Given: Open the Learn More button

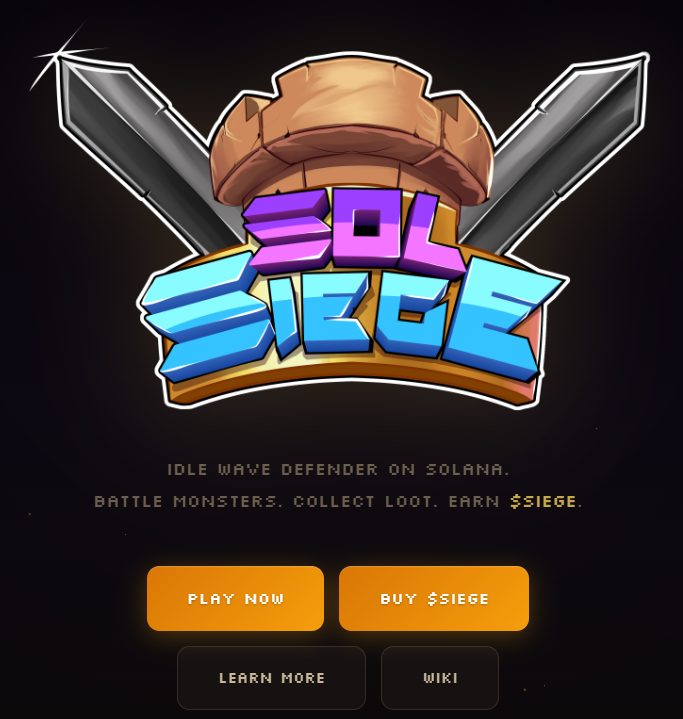Looking at the screenshot, I should click(272, 678).
